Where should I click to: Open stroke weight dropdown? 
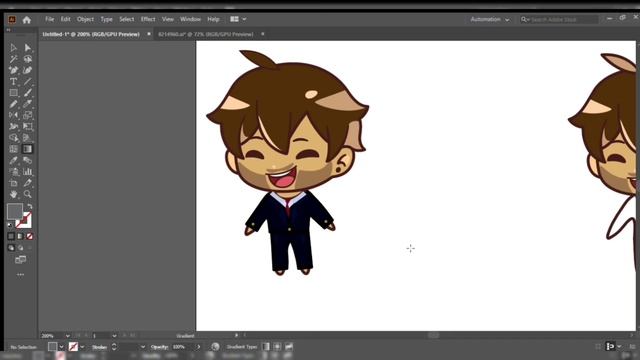(142, 347)
